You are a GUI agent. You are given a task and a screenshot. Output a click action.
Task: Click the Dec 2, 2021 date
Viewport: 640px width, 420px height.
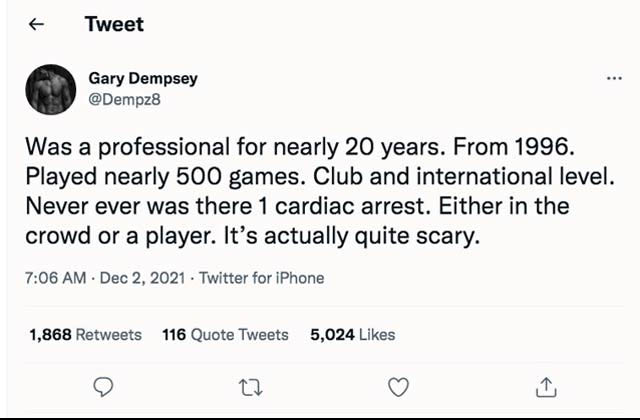[142, 278]
